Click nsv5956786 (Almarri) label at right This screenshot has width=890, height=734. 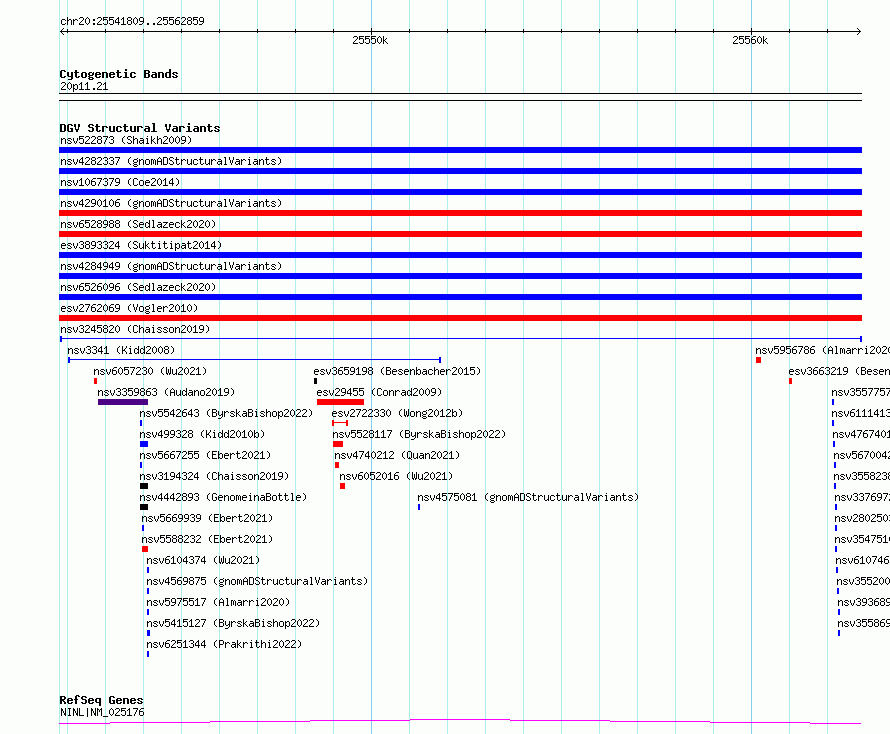pyautogui.click(x=822, y=350)
